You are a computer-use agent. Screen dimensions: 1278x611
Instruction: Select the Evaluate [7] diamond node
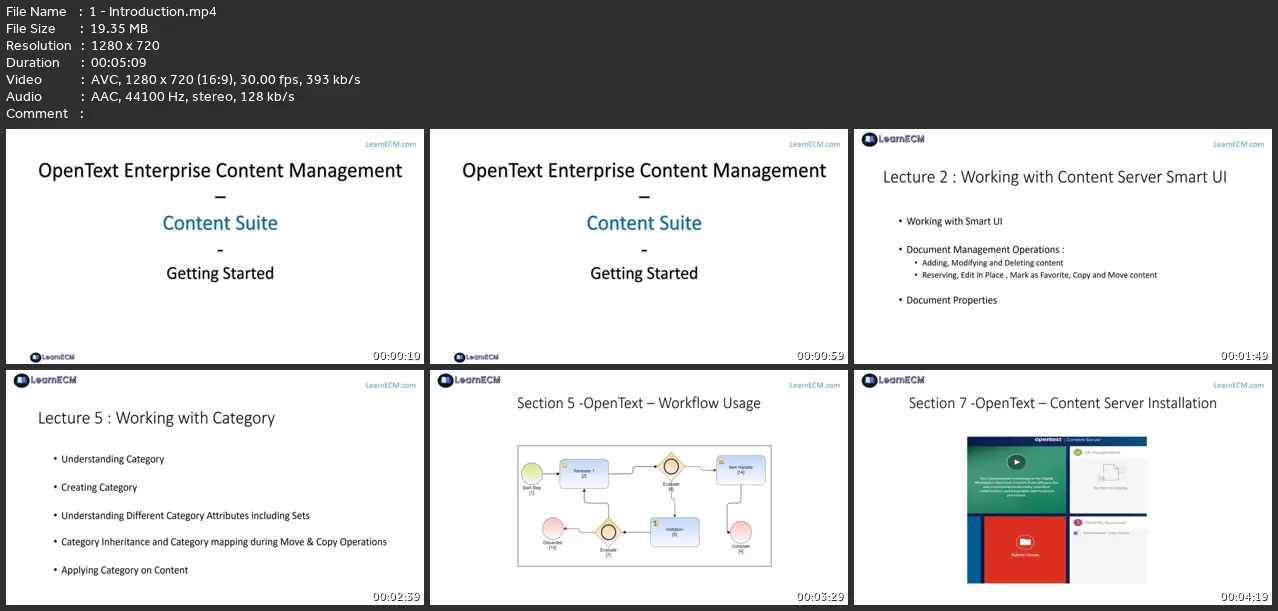[608, 533]
